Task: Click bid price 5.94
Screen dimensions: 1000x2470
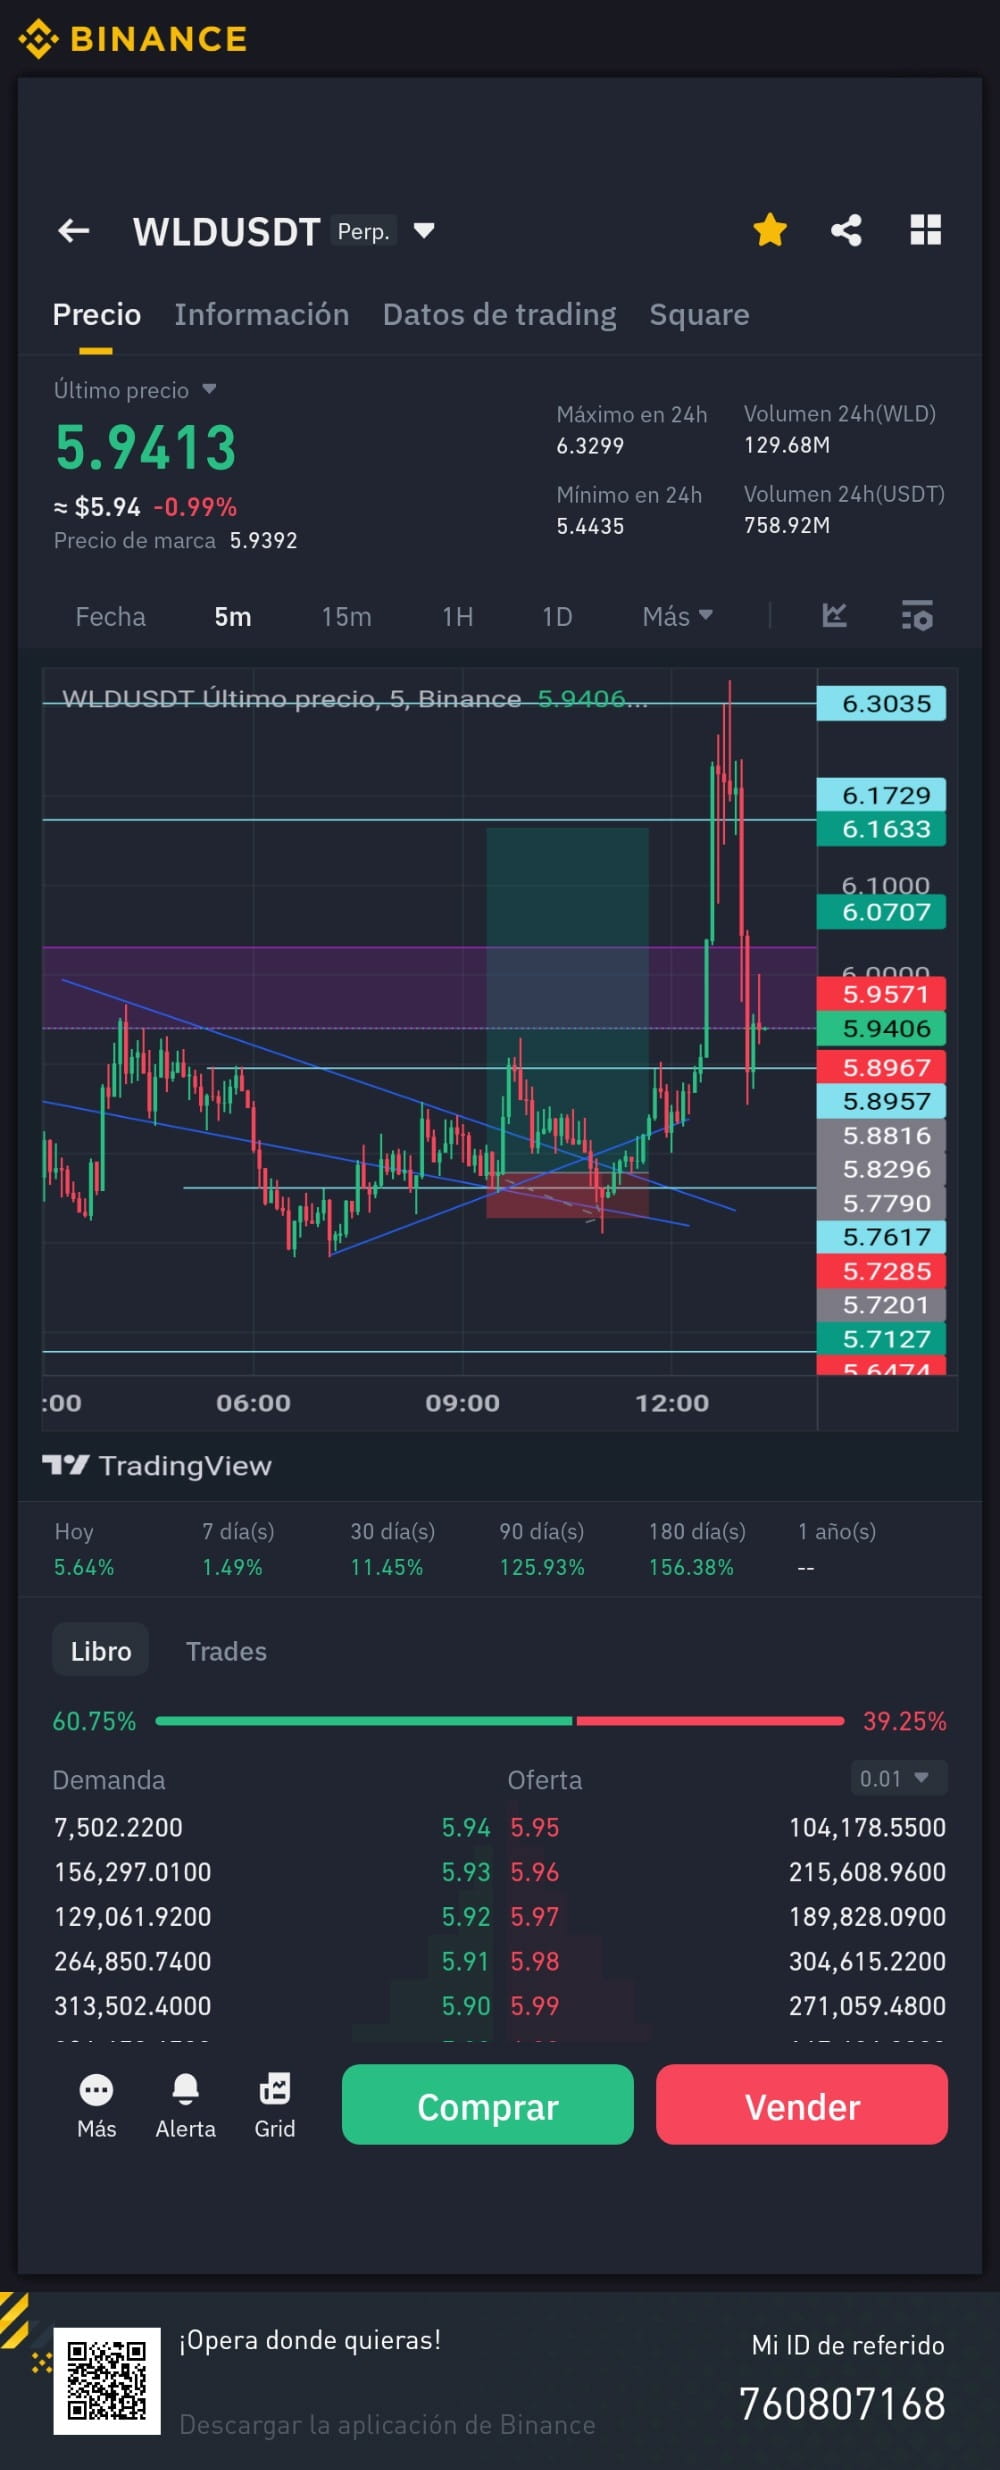Action: point(466,1828)
